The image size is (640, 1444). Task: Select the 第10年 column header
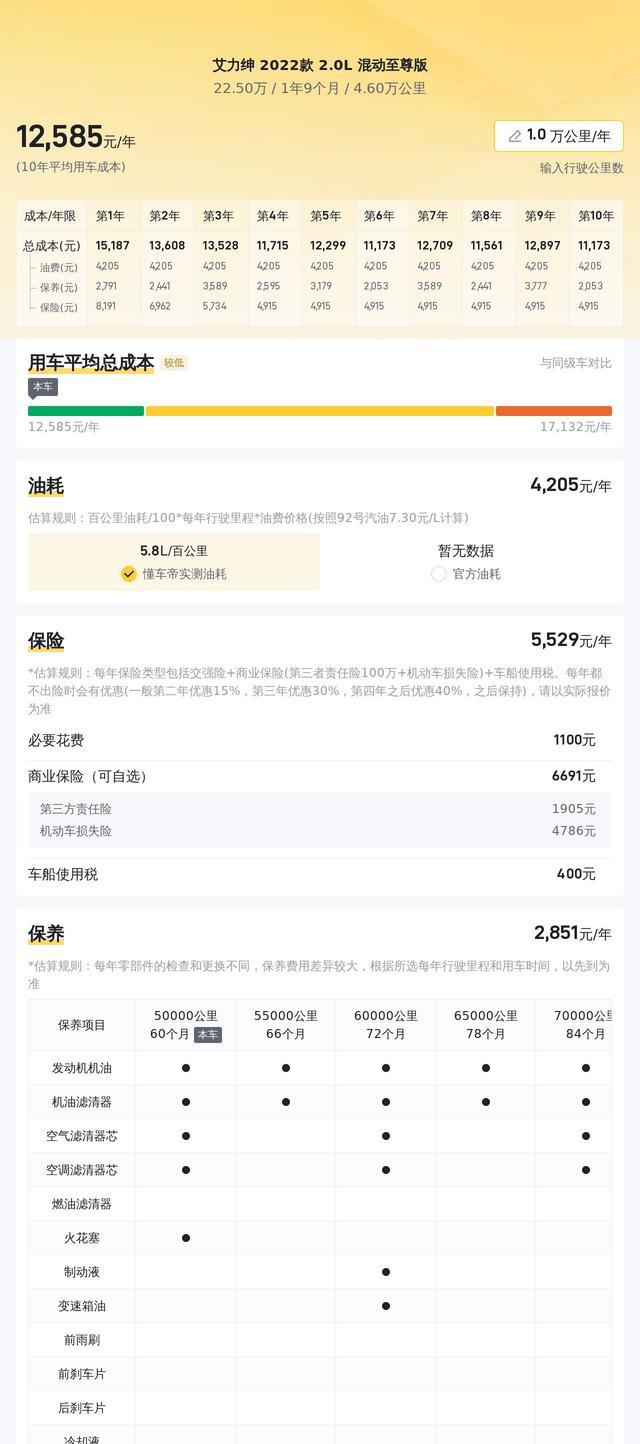596,216
